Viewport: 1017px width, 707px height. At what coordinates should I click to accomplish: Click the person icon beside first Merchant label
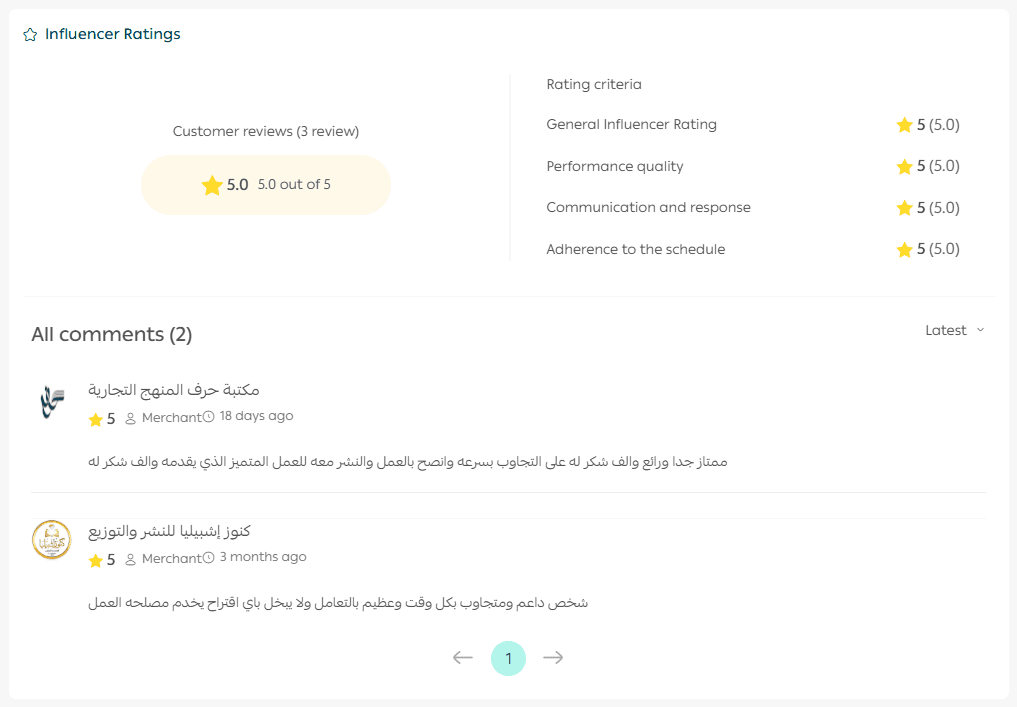130,418
